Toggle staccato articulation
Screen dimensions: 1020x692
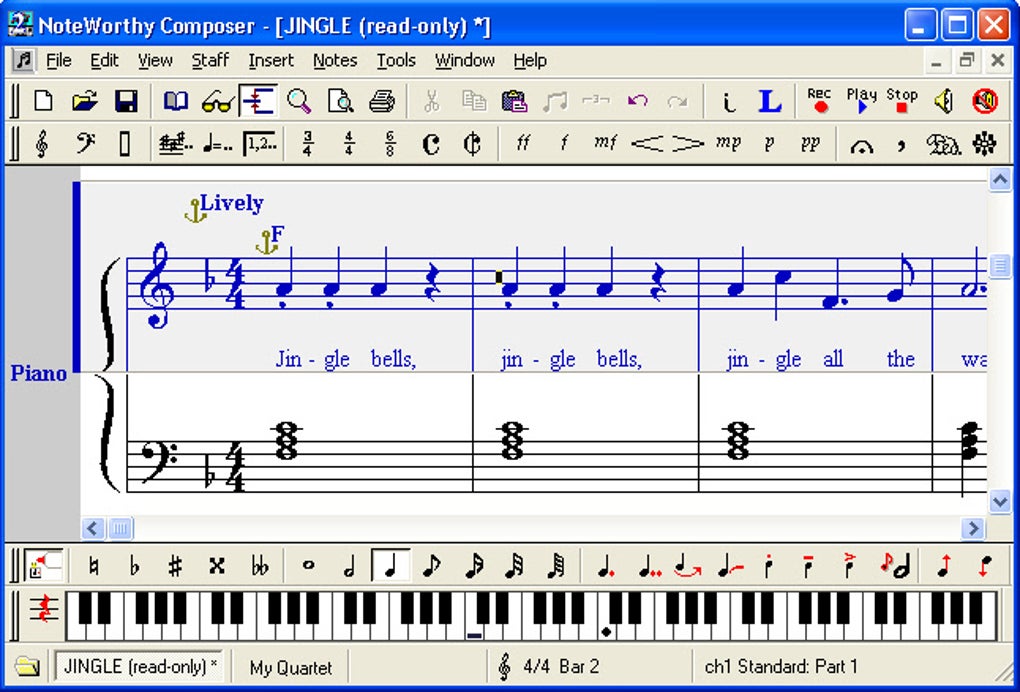coord(769,566)
